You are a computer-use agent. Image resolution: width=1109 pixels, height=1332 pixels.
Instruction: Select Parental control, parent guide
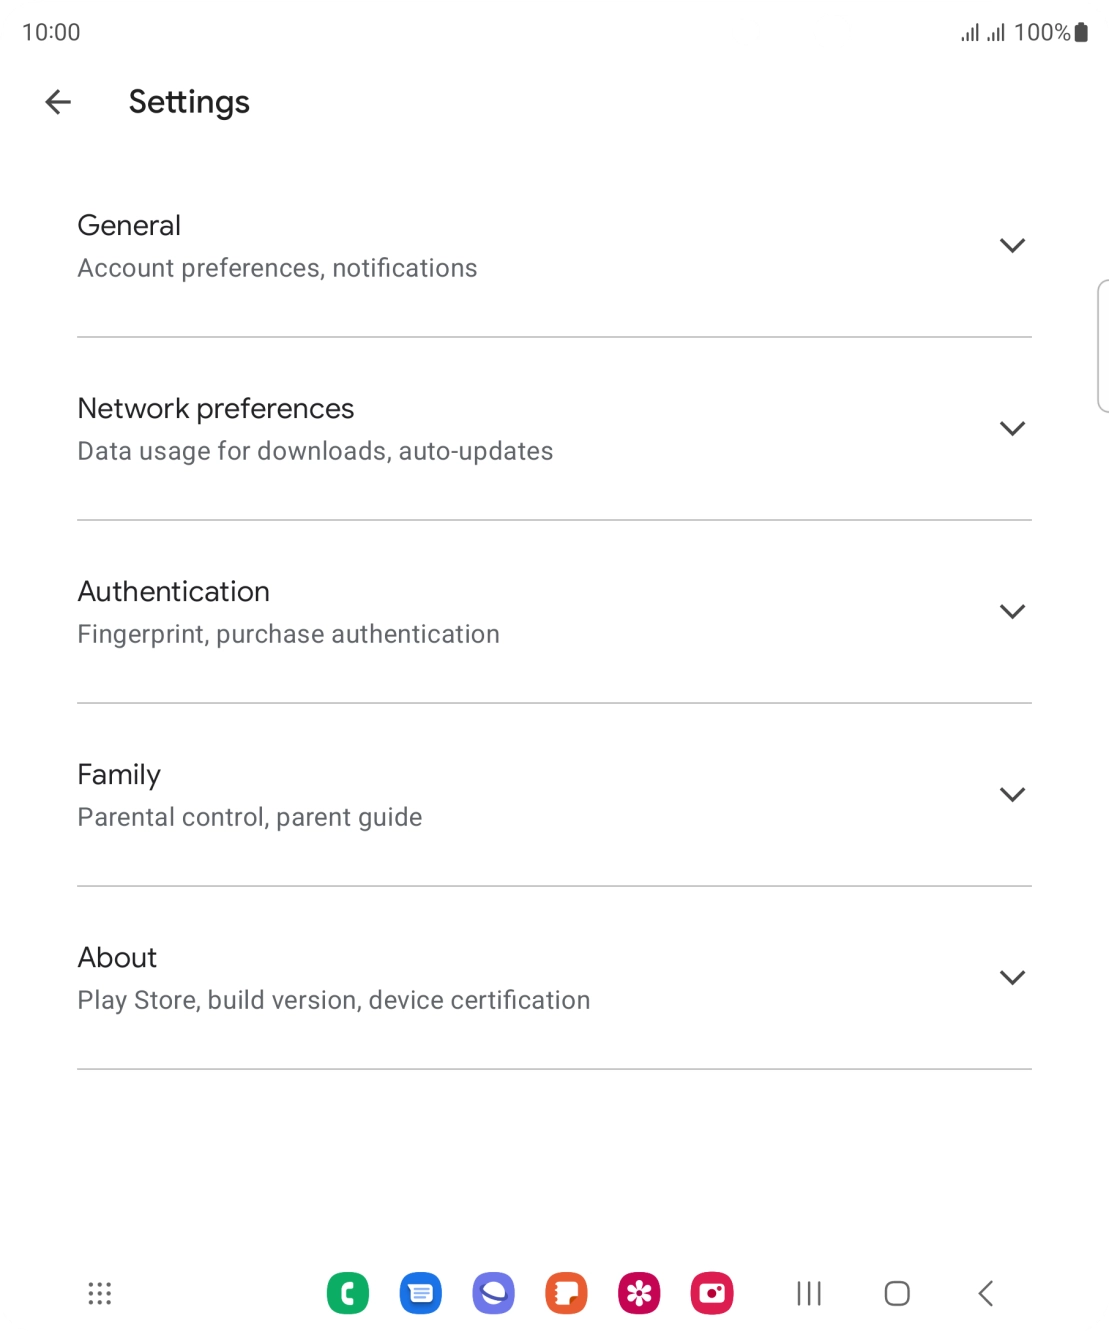(x=250, y=816)
